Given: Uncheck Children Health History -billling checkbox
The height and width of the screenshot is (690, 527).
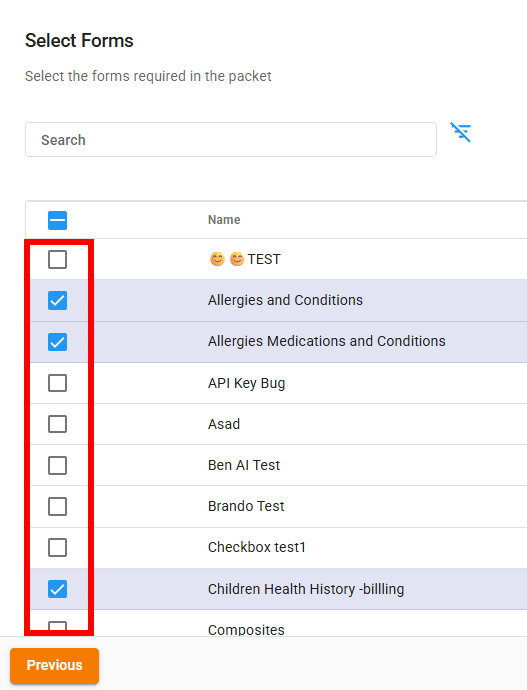Looking at the screenshot, I should point(58,589).
